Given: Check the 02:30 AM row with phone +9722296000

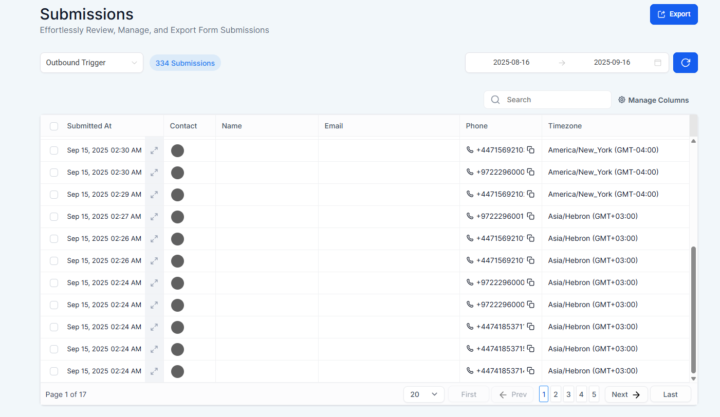Looking at the screenshot, I should (54, 173).
